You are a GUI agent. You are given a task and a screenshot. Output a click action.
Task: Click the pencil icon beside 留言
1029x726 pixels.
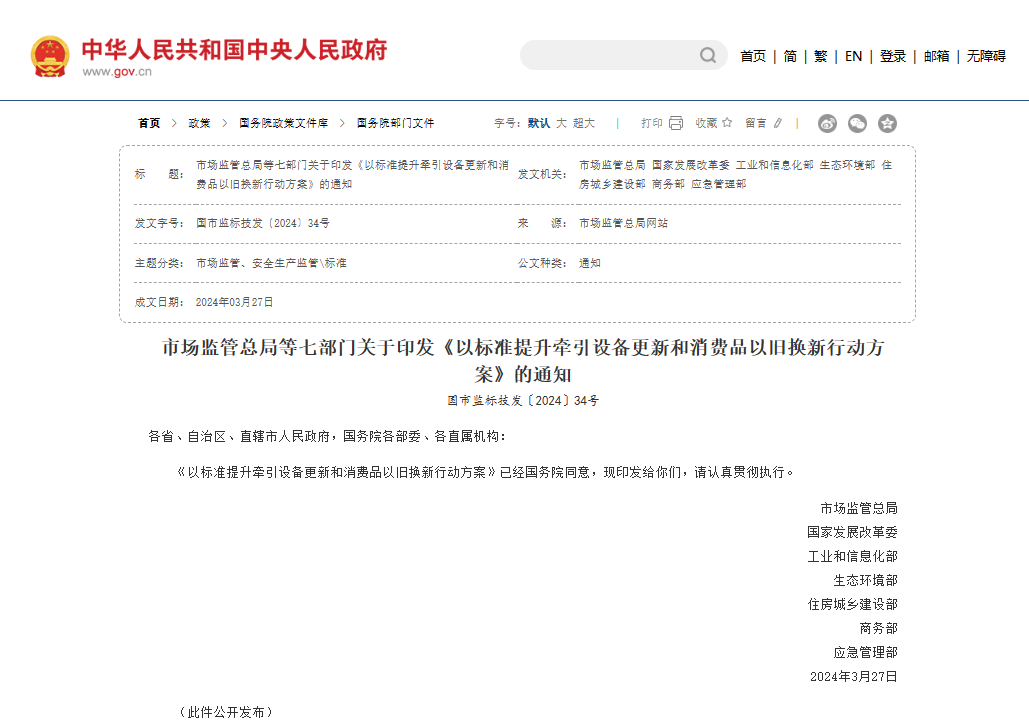point(778,123)
